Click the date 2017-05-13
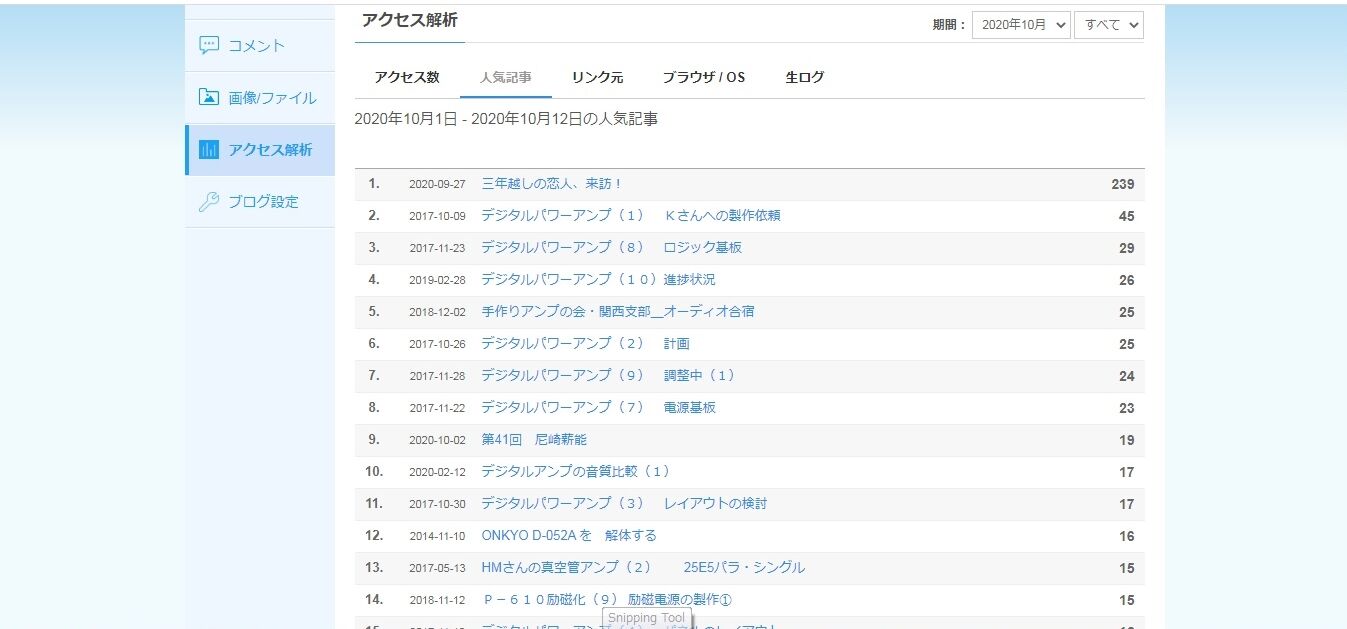The image size is (1347, 629). (x=437, y=569)
